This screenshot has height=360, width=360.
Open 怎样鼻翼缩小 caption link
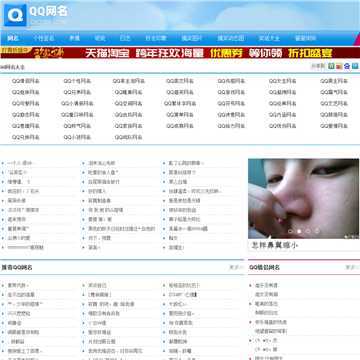click(275, 245)
